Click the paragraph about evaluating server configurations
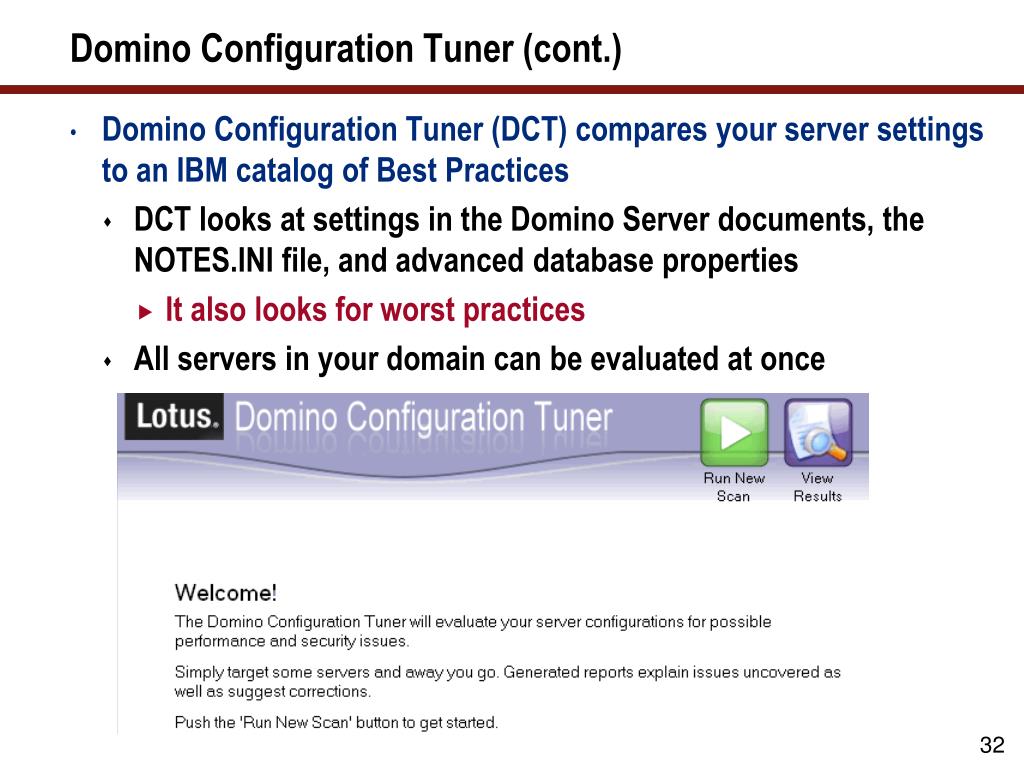The width and height of the screenshot is (1024, 768). (x=473, y=631)
